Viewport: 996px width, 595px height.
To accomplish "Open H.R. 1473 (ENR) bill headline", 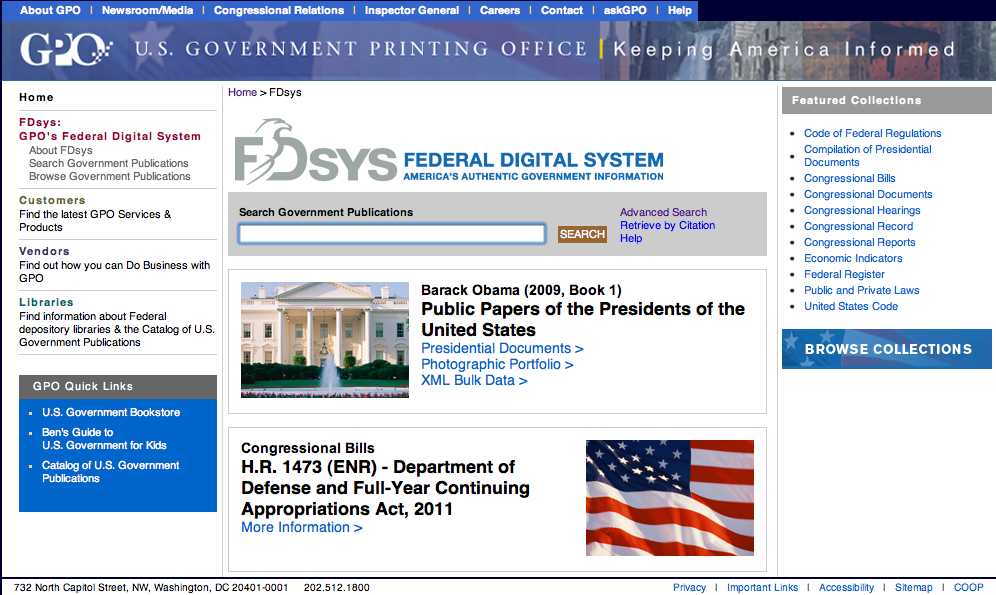I will click(x=385, y=488).
